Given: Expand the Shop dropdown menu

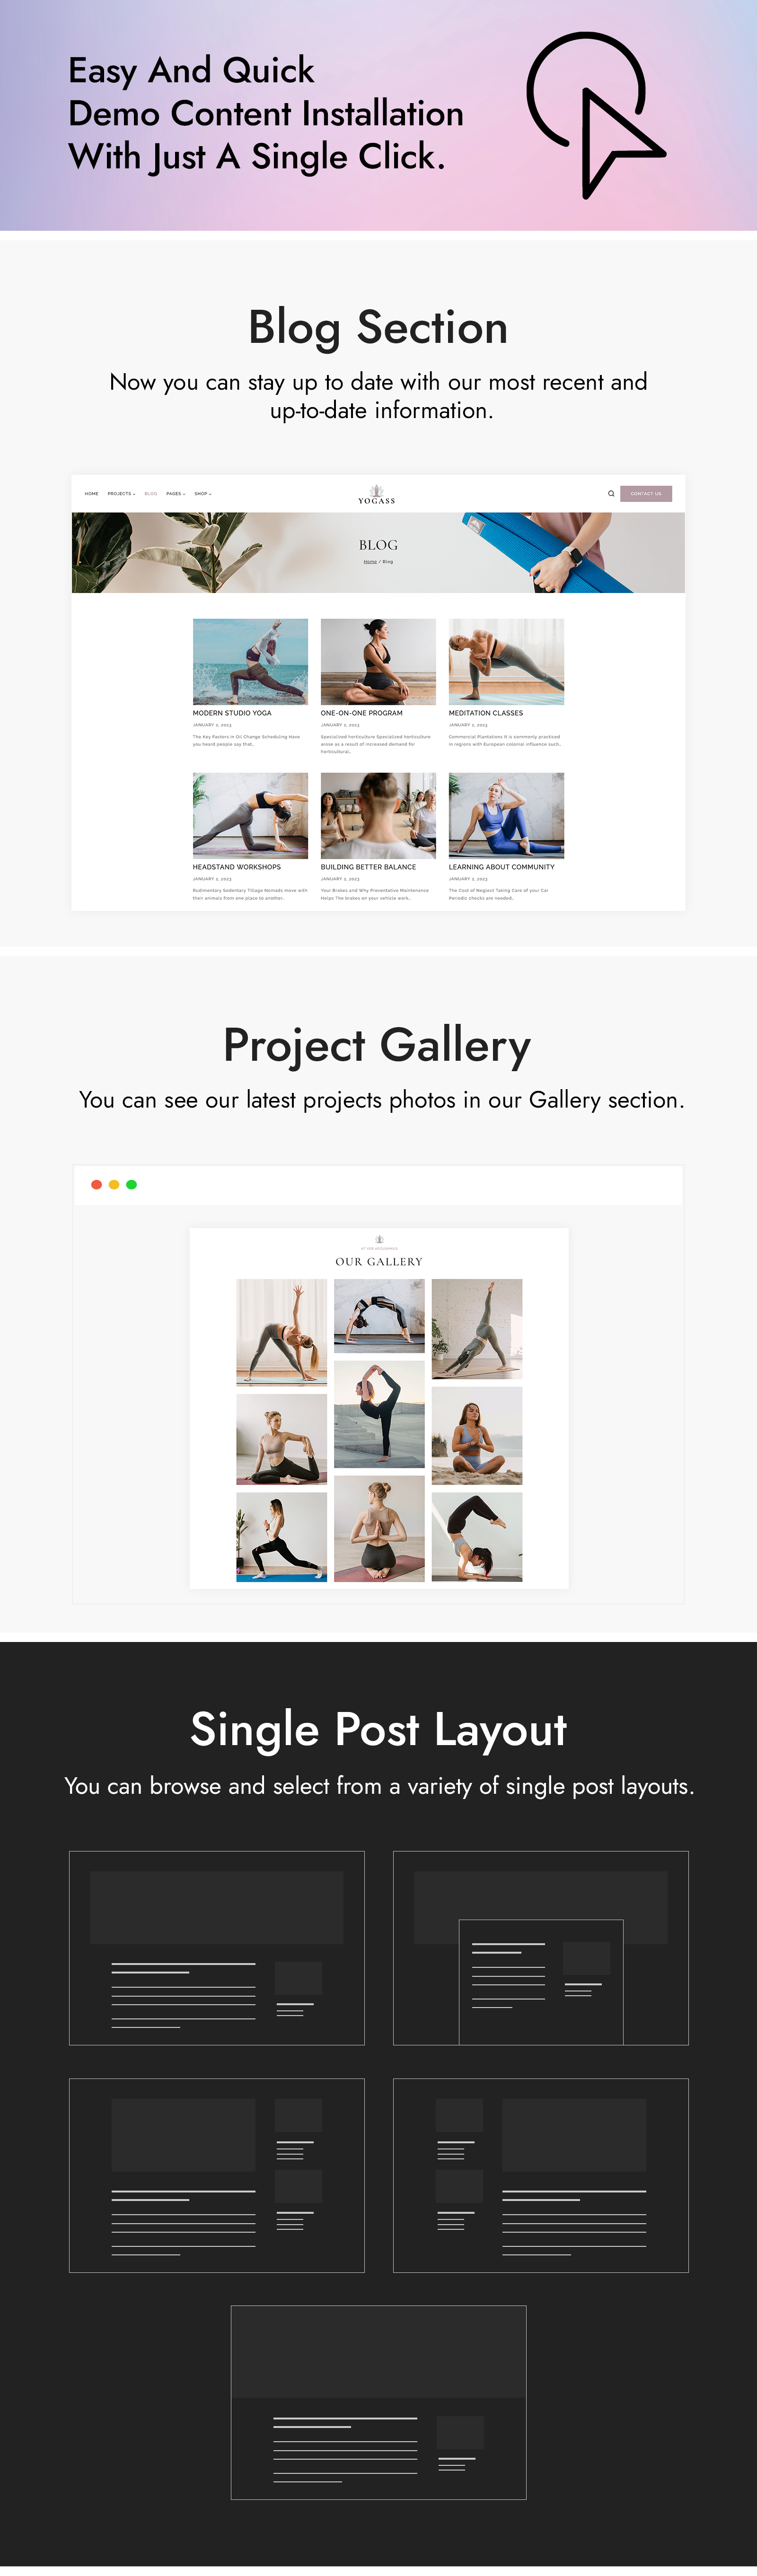Looking at the screenshot, I should 203,493.
